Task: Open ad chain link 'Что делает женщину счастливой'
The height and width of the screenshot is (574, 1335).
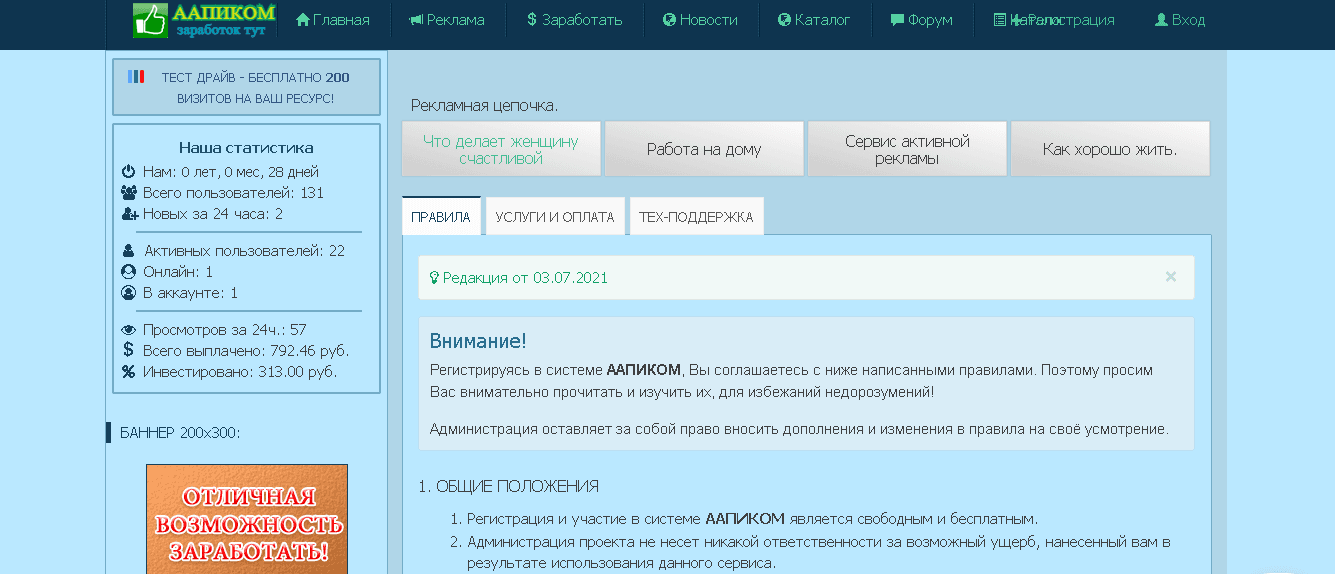Action: (x=501, y=149)
